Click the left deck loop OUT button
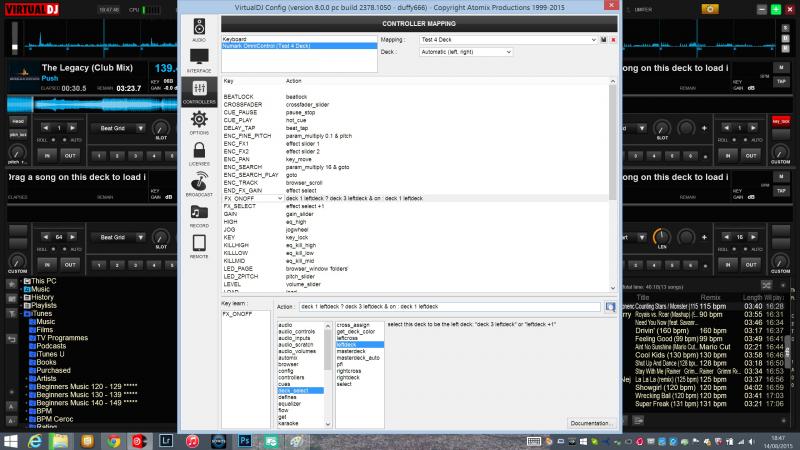This screenshot has width=800, height=450. (70, 156)
